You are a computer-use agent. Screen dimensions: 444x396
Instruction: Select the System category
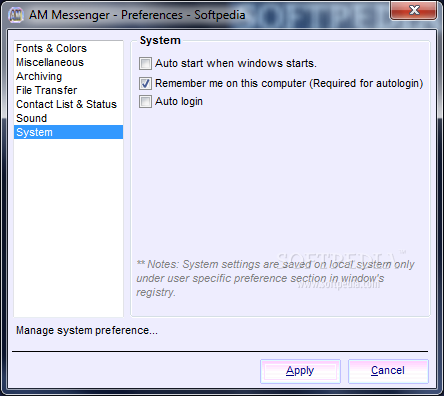(68, 132)
